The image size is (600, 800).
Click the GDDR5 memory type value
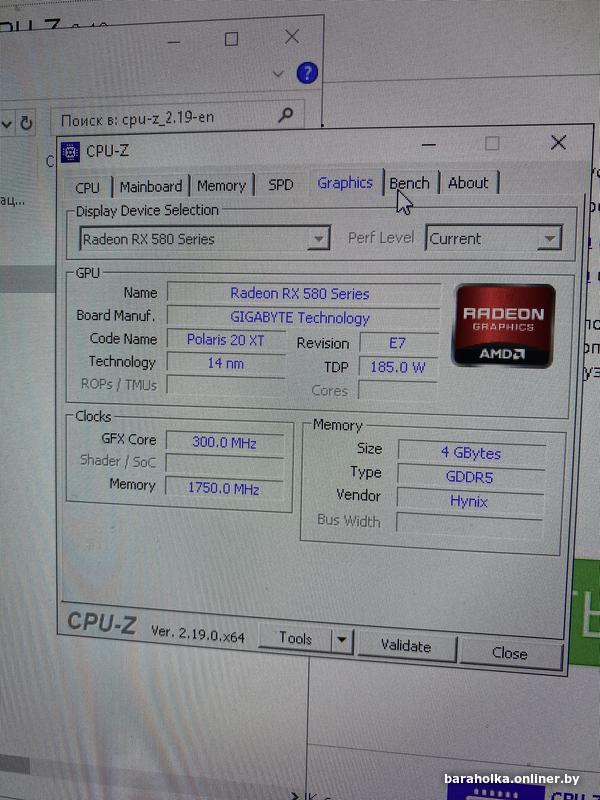click(471, 477)
